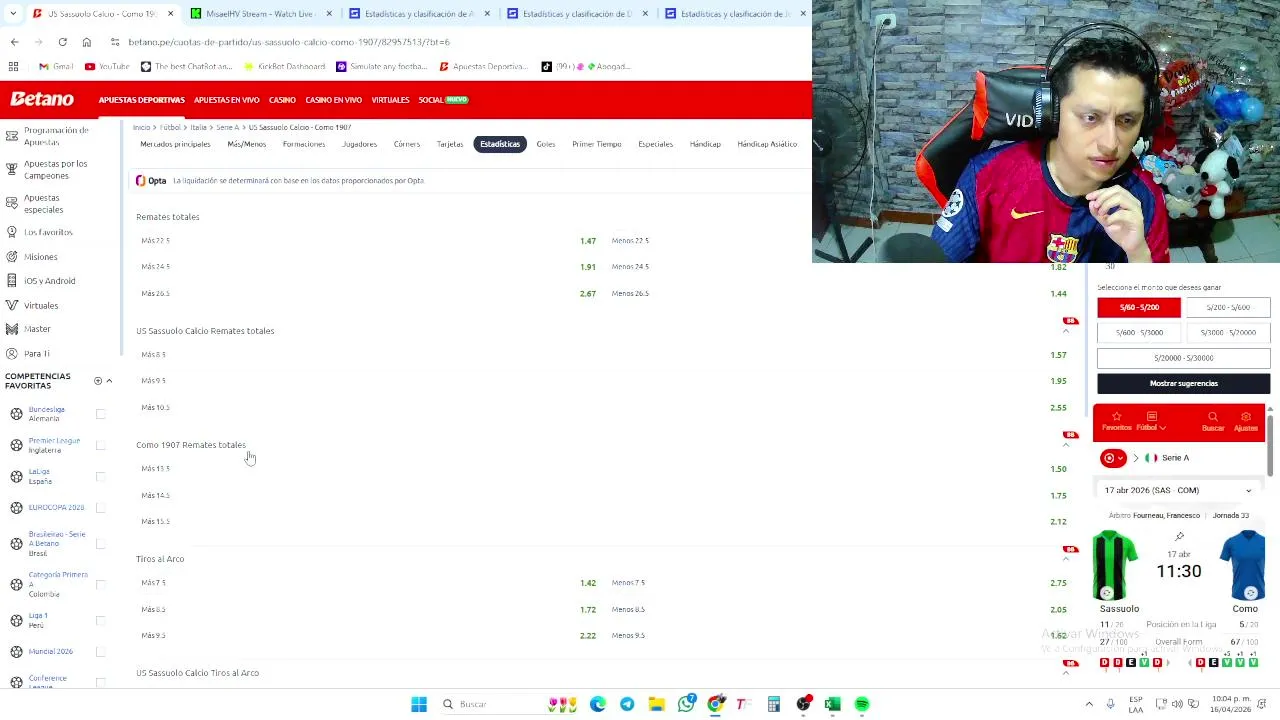The height and width of the screenshot is (720, 1280).
Task: Expand the Fútbol dropdown in widget
Action: pos(1150,422)
